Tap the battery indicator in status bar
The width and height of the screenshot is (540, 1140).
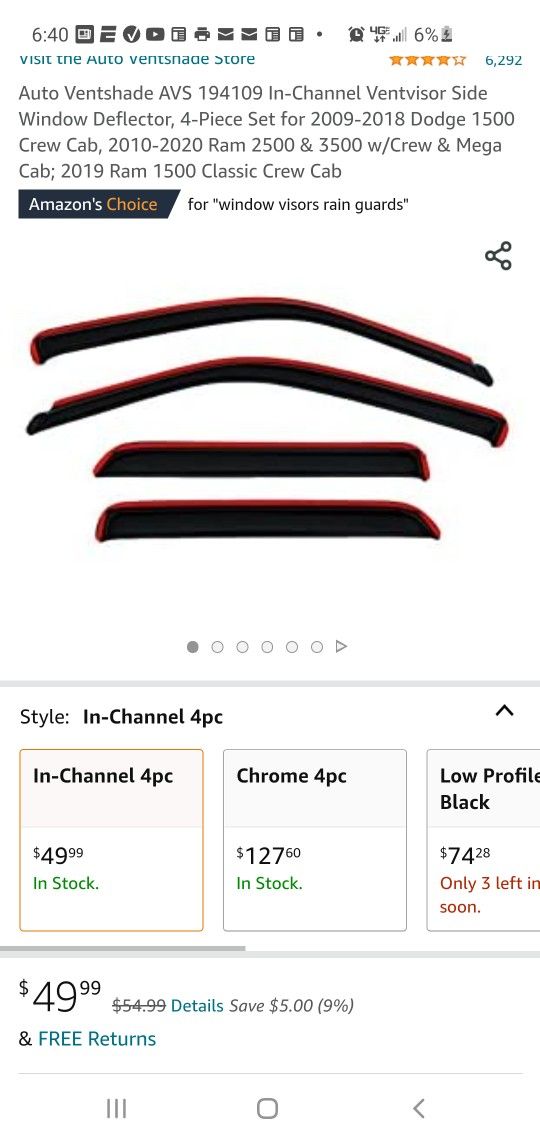[447, 34]
